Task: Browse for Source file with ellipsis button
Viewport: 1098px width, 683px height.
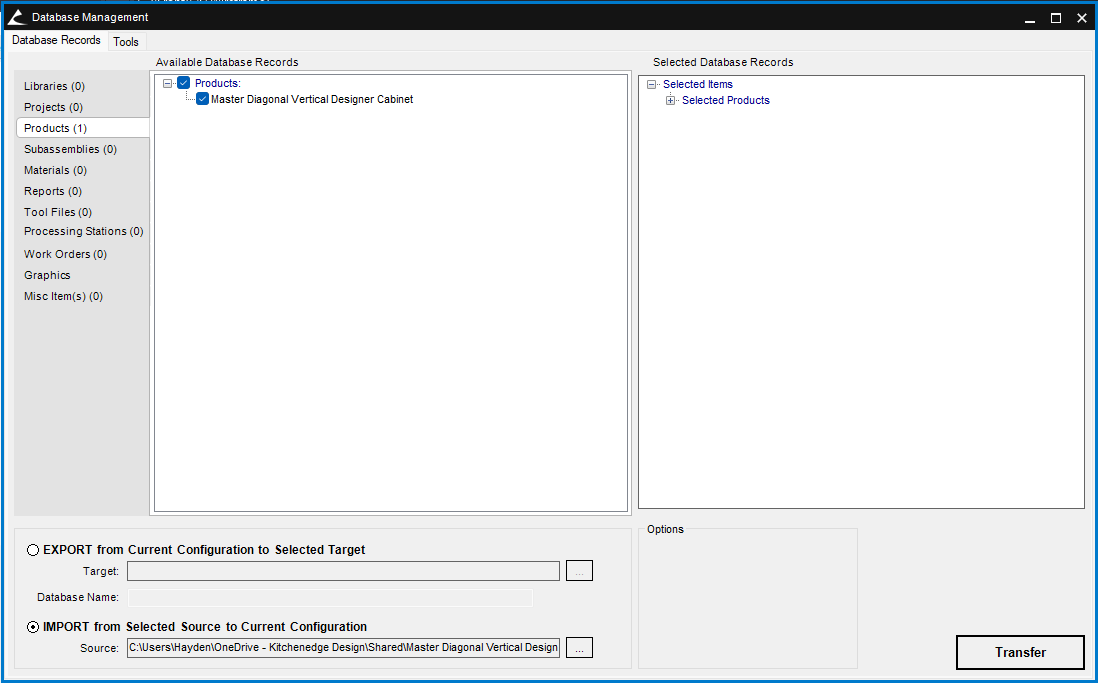Action: 579,647
